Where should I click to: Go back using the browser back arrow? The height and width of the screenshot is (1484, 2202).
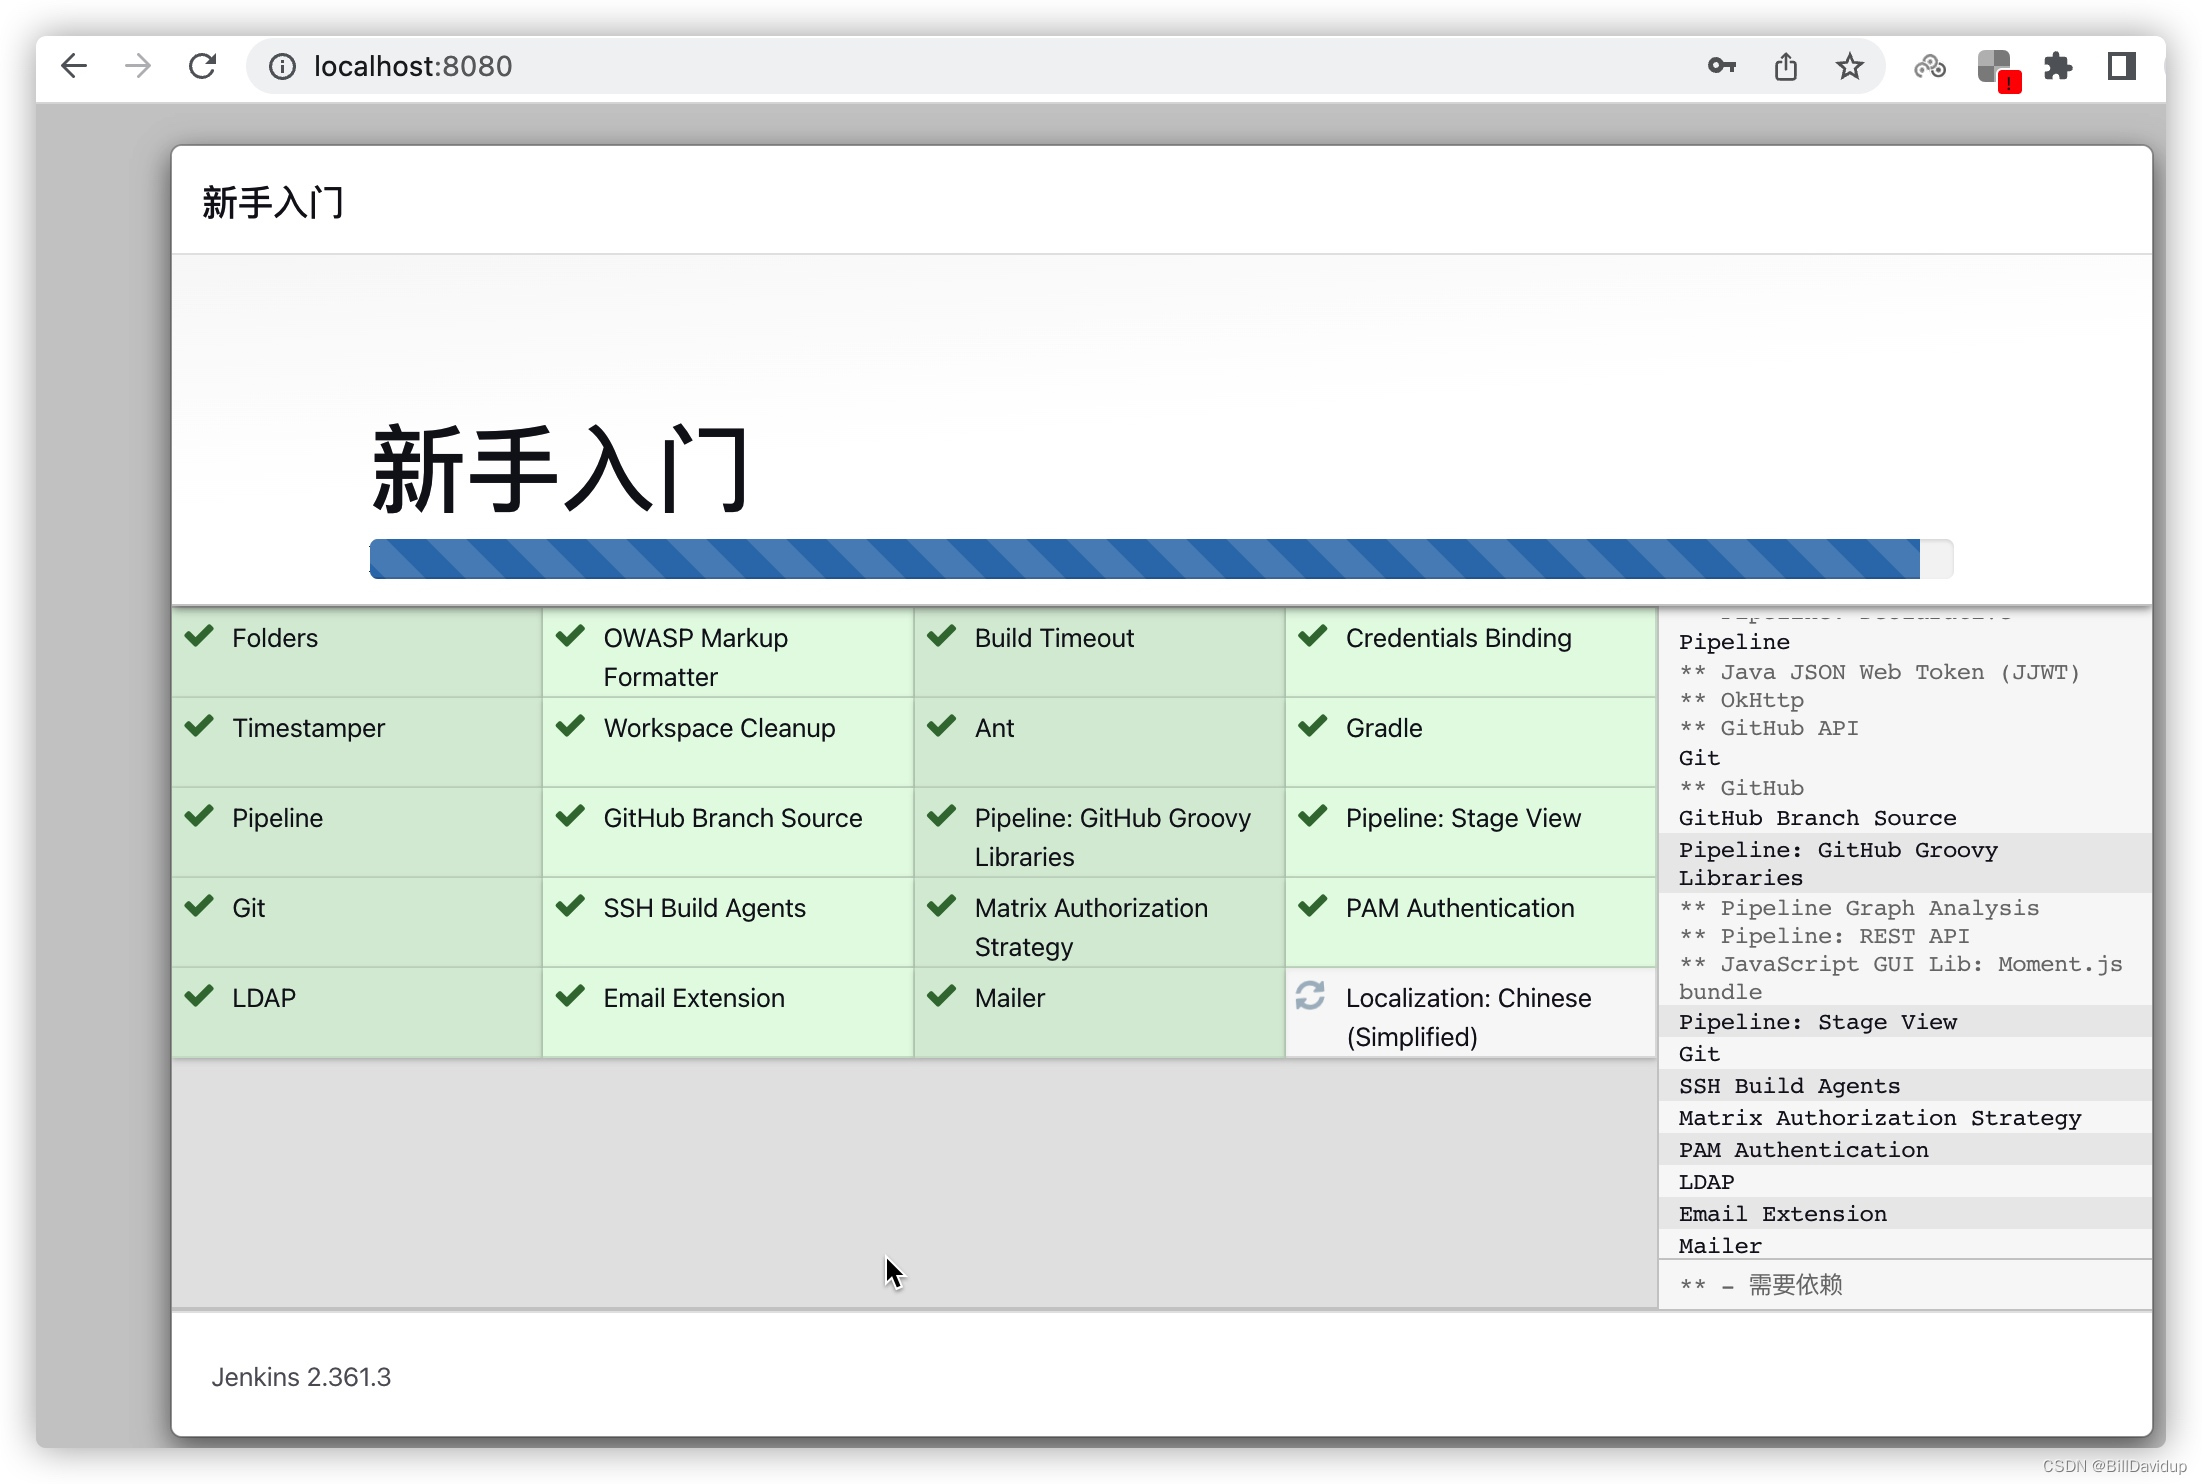pos(74,66)
